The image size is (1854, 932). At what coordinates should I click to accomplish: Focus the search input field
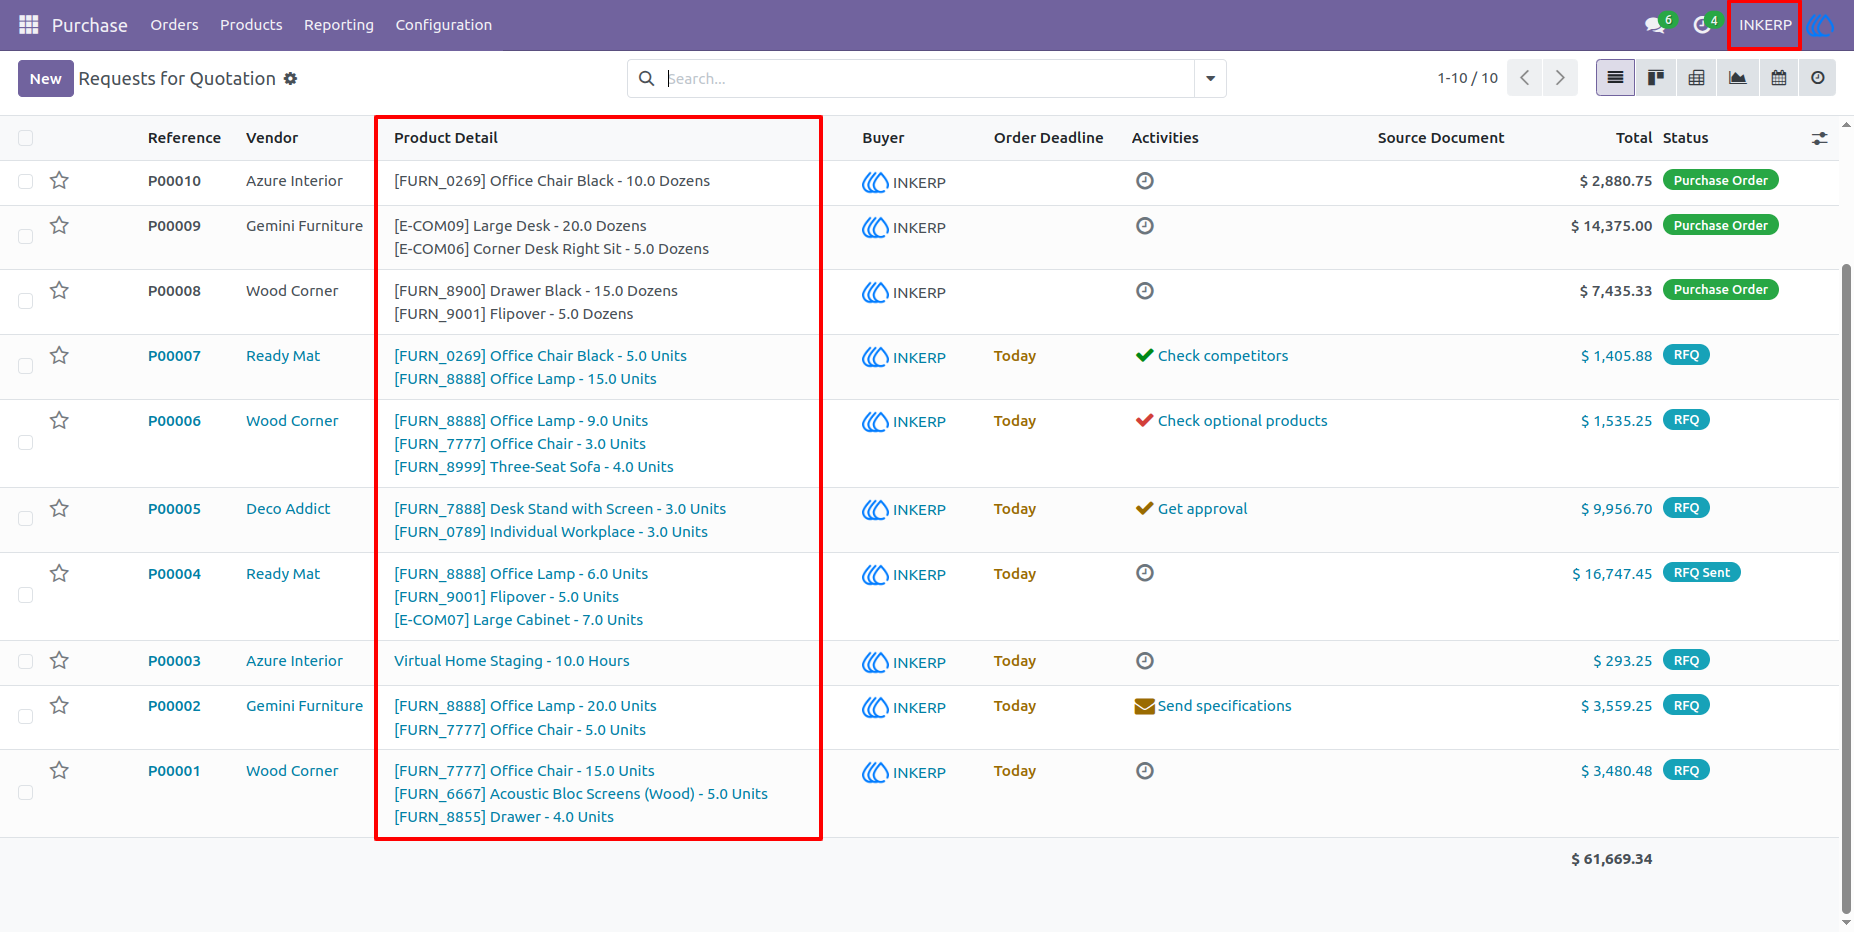(x=928, y=78)
